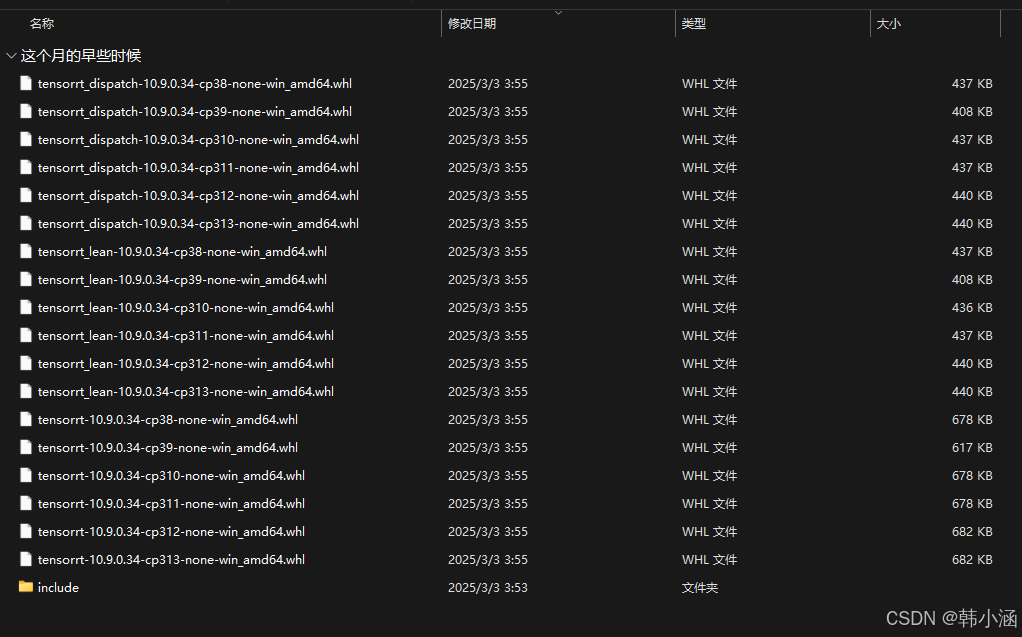Select tensorrt-10.9.0.34-cp312-none-win_amd64.whl file name

[x=171, y=532]
